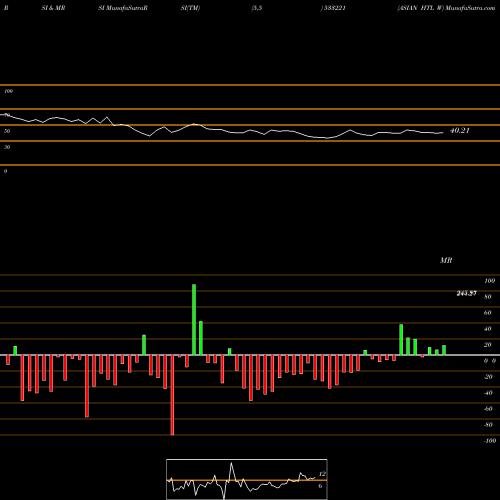Click the MR axis 80 label
The image size is (500, 500).
click(x=488, y=297)
